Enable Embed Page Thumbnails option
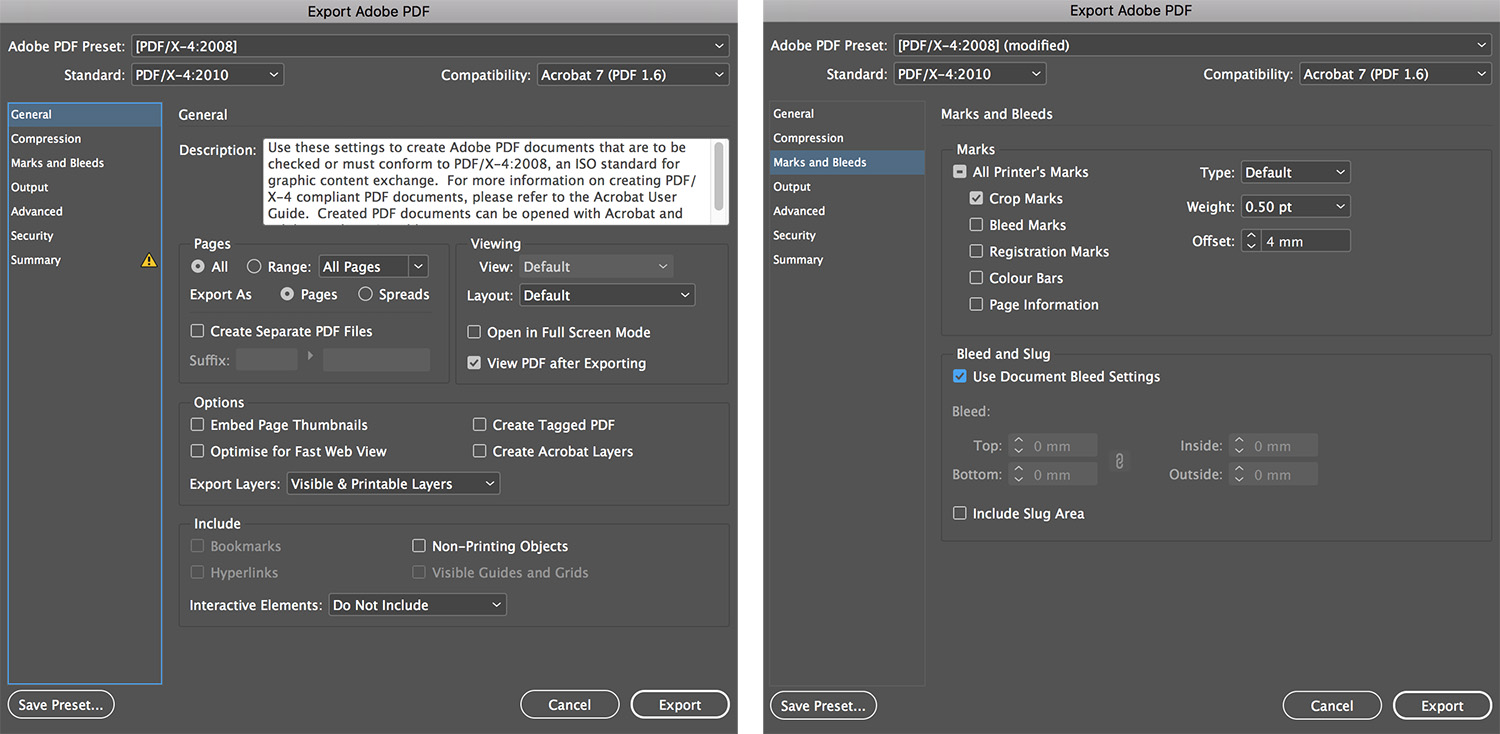The width and height of the screenshot is (1500, 734). (x=198, y=425)
